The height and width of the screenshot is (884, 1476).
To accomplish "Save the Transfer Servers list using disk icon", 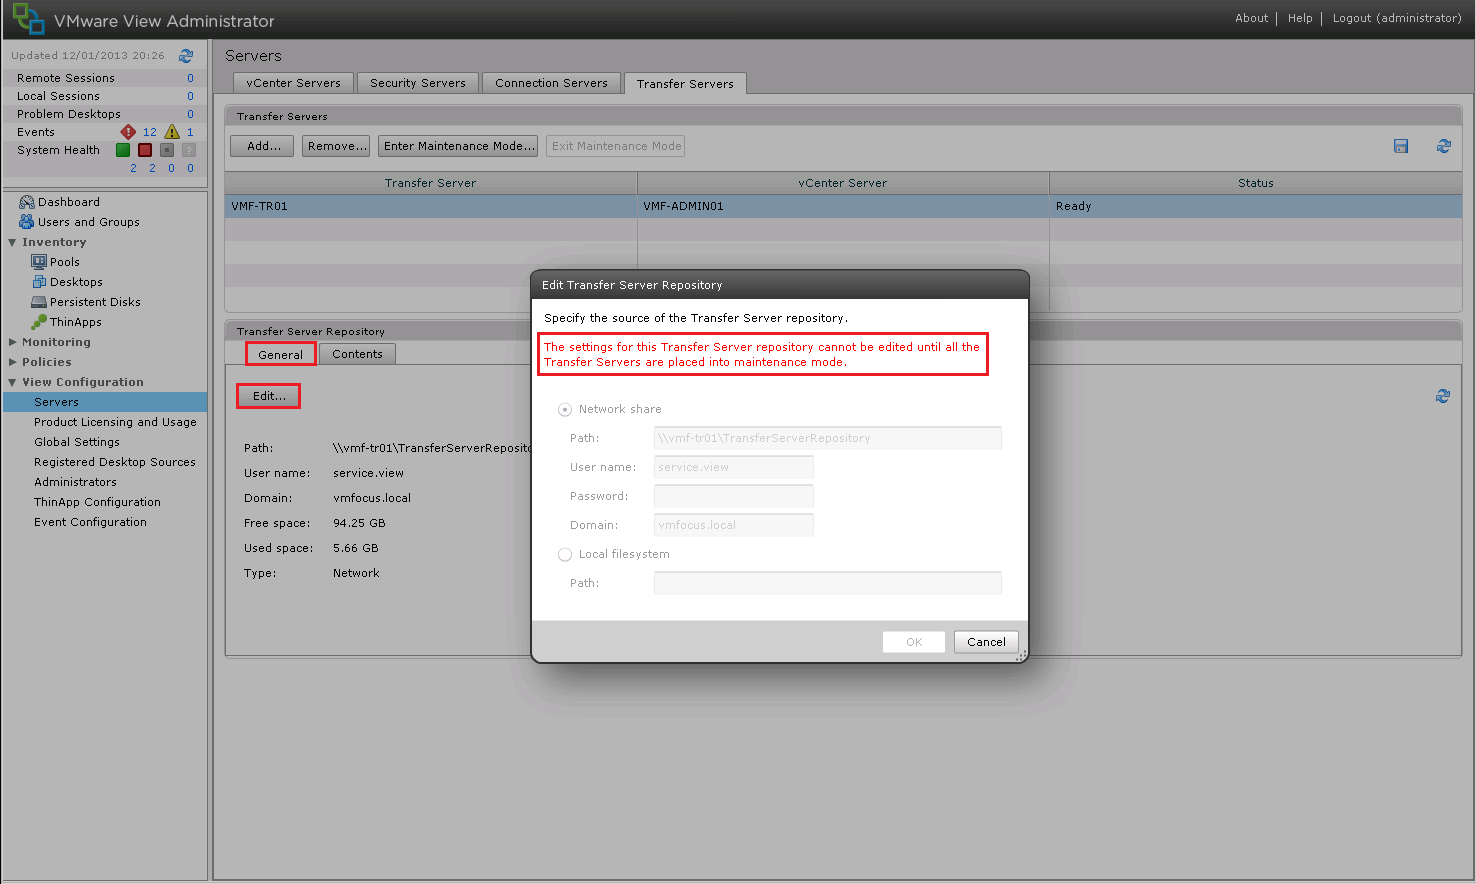I will click(x=1400, y=146).
